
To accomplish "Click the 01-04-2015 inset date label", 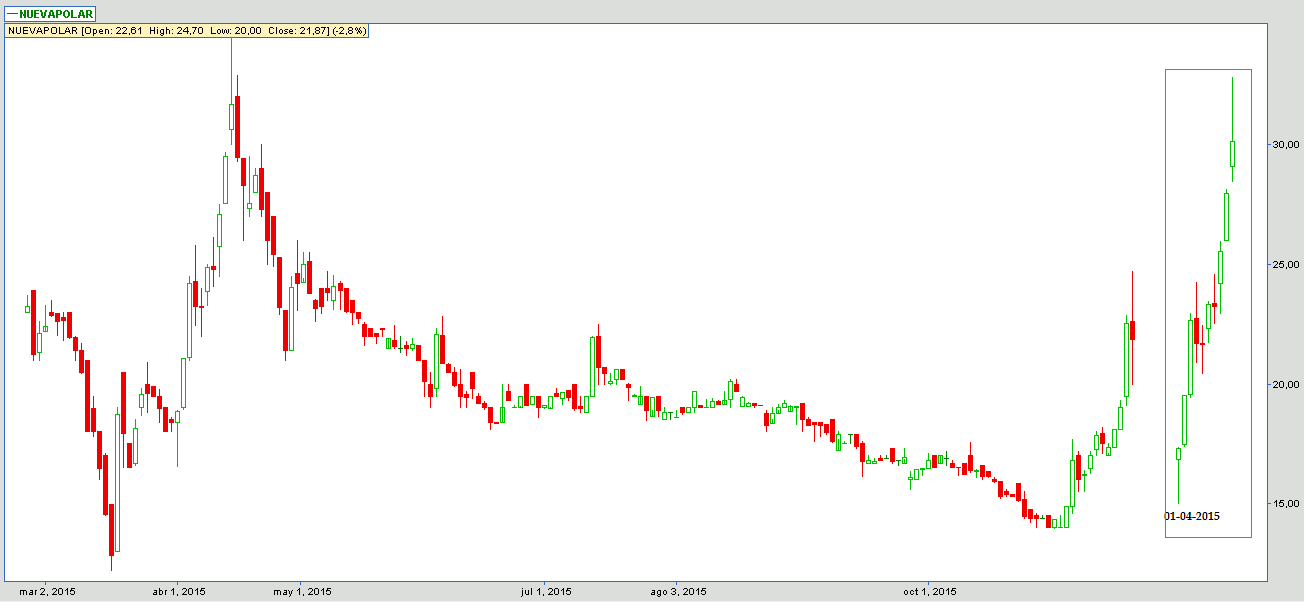I will click(1192, 516).
